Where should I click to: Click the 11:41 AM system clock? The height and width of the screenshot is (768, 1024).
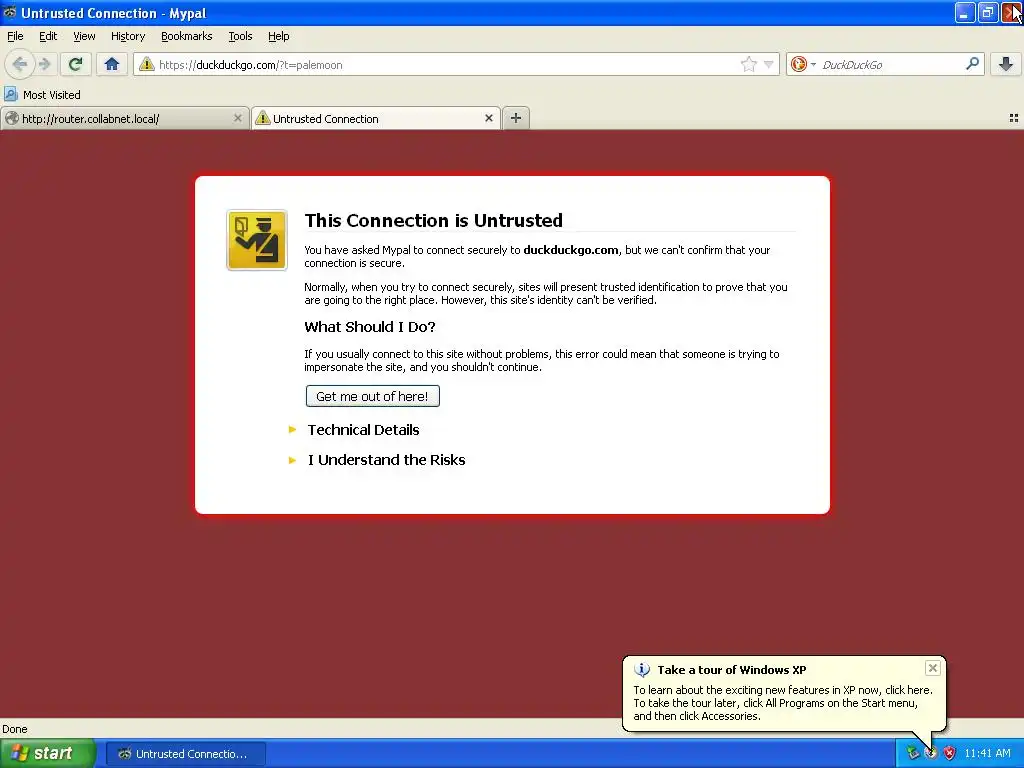[x=987, y=753]
